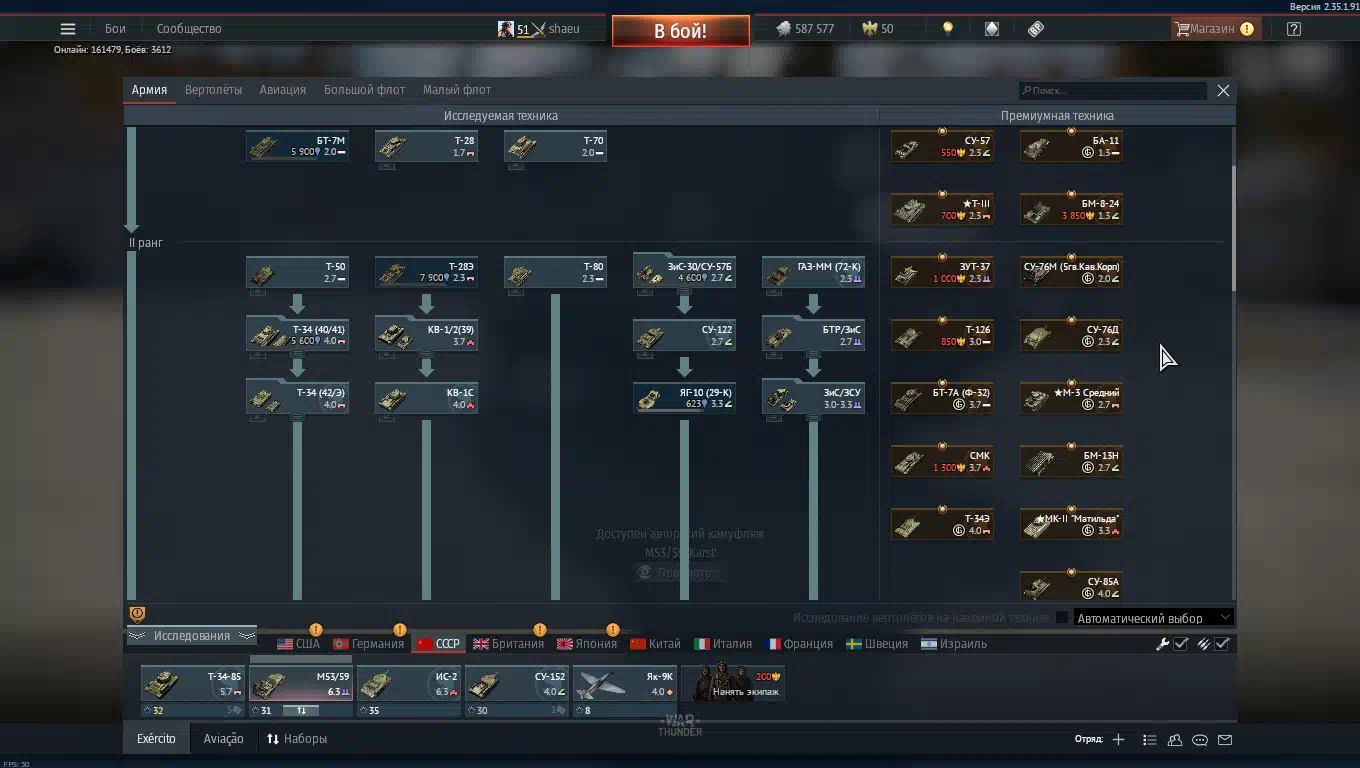Collapse the Исследования panel
This screenshot has width=1360, height=768.
[191, 636]
